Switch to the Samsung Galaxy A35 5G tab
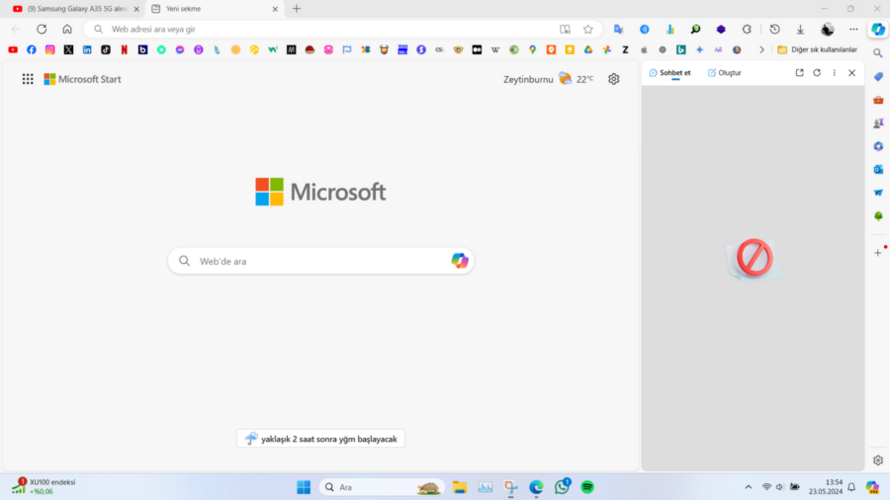Viewport: 890px width, 500px height. click(76, 9)
